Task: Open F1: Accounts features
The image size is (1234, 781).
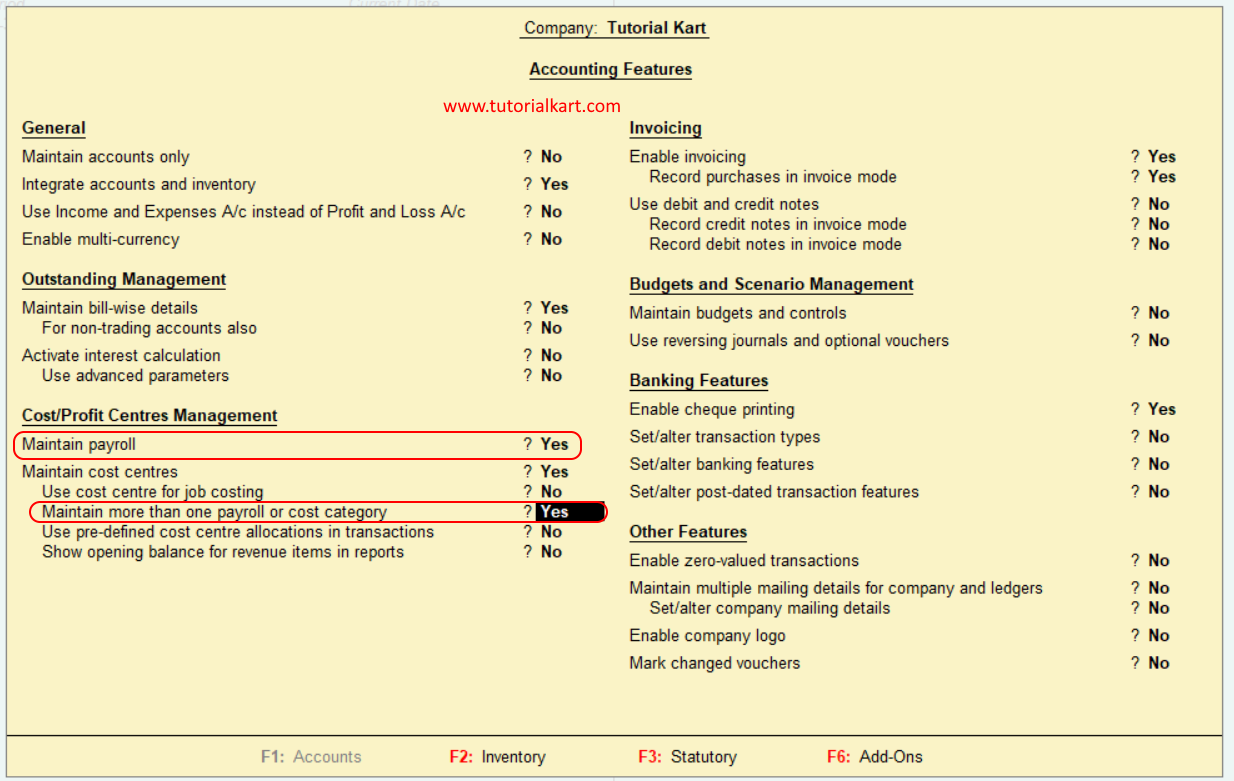Action: [x=311, y=757]
